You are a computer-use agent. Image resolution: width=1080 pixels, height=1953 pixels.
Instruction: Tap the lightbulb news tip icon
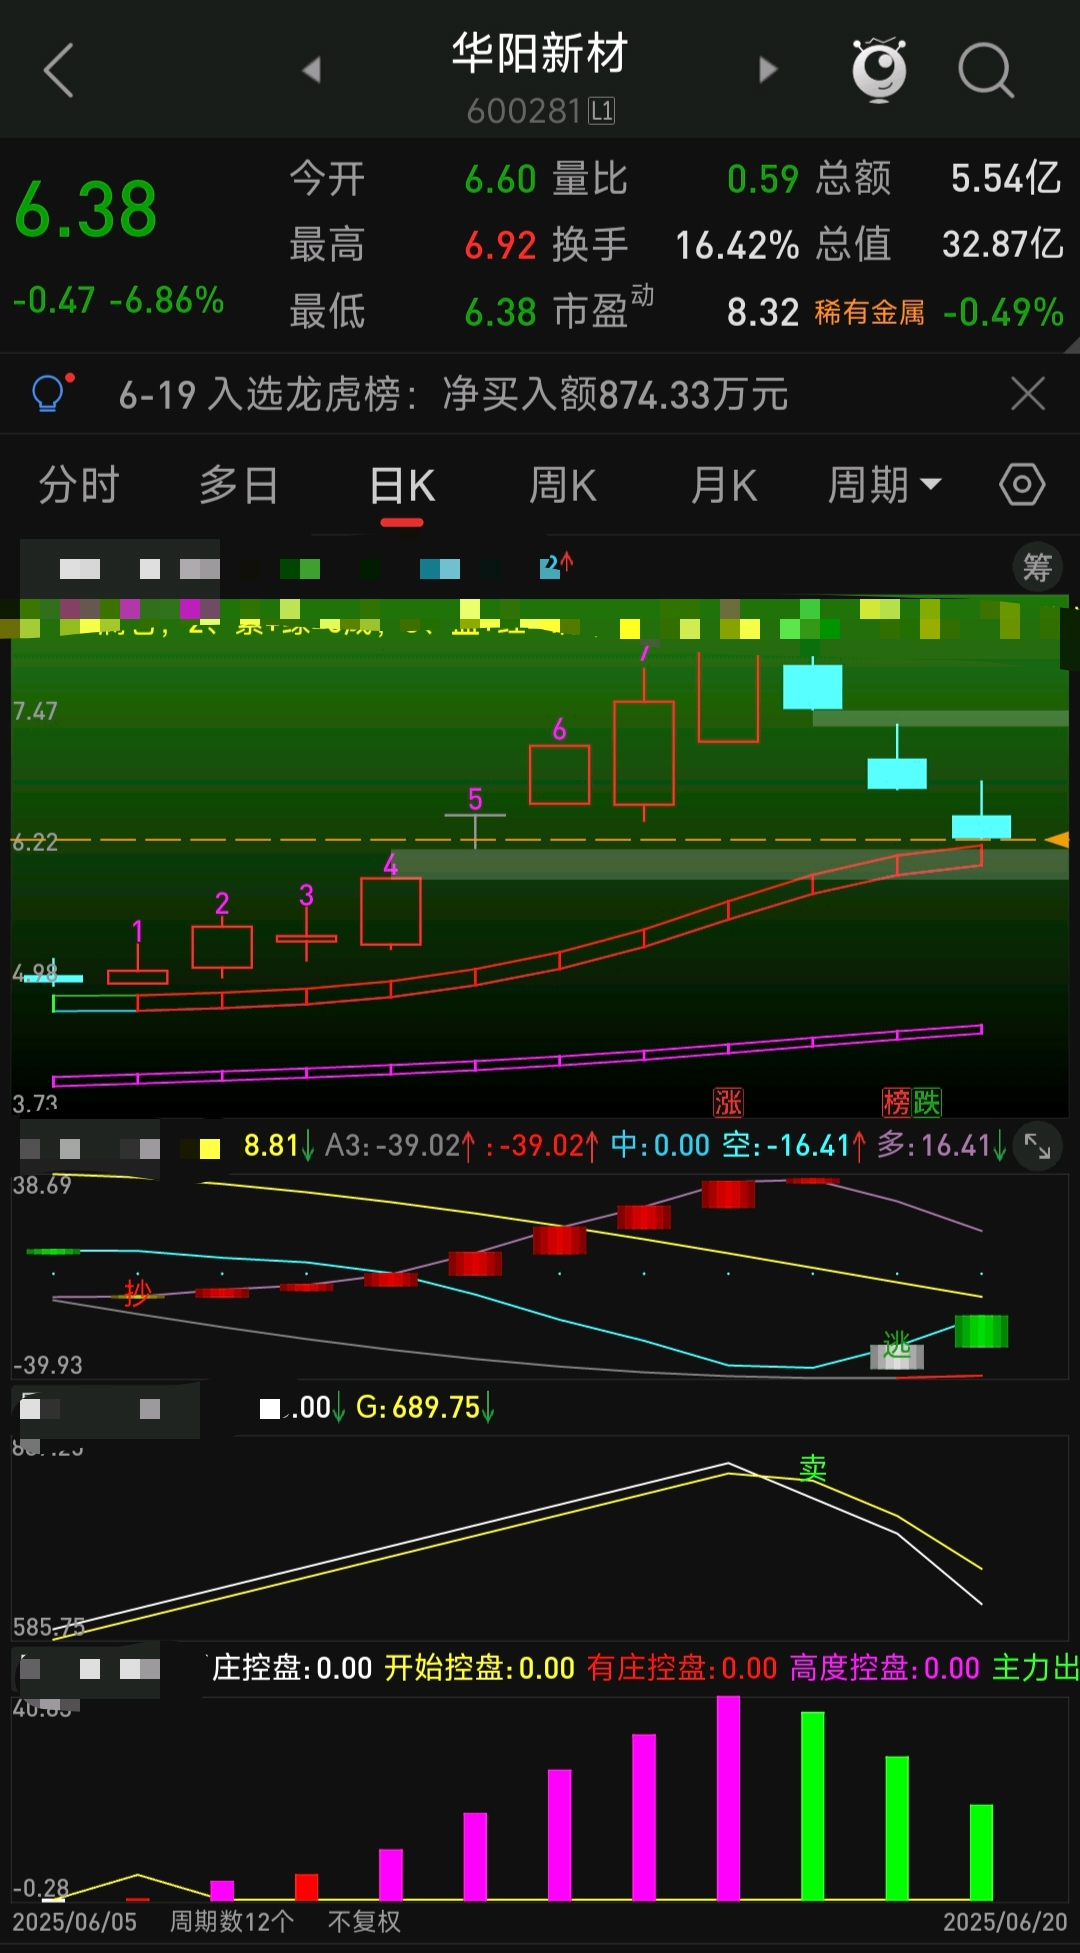click(50, 393)
